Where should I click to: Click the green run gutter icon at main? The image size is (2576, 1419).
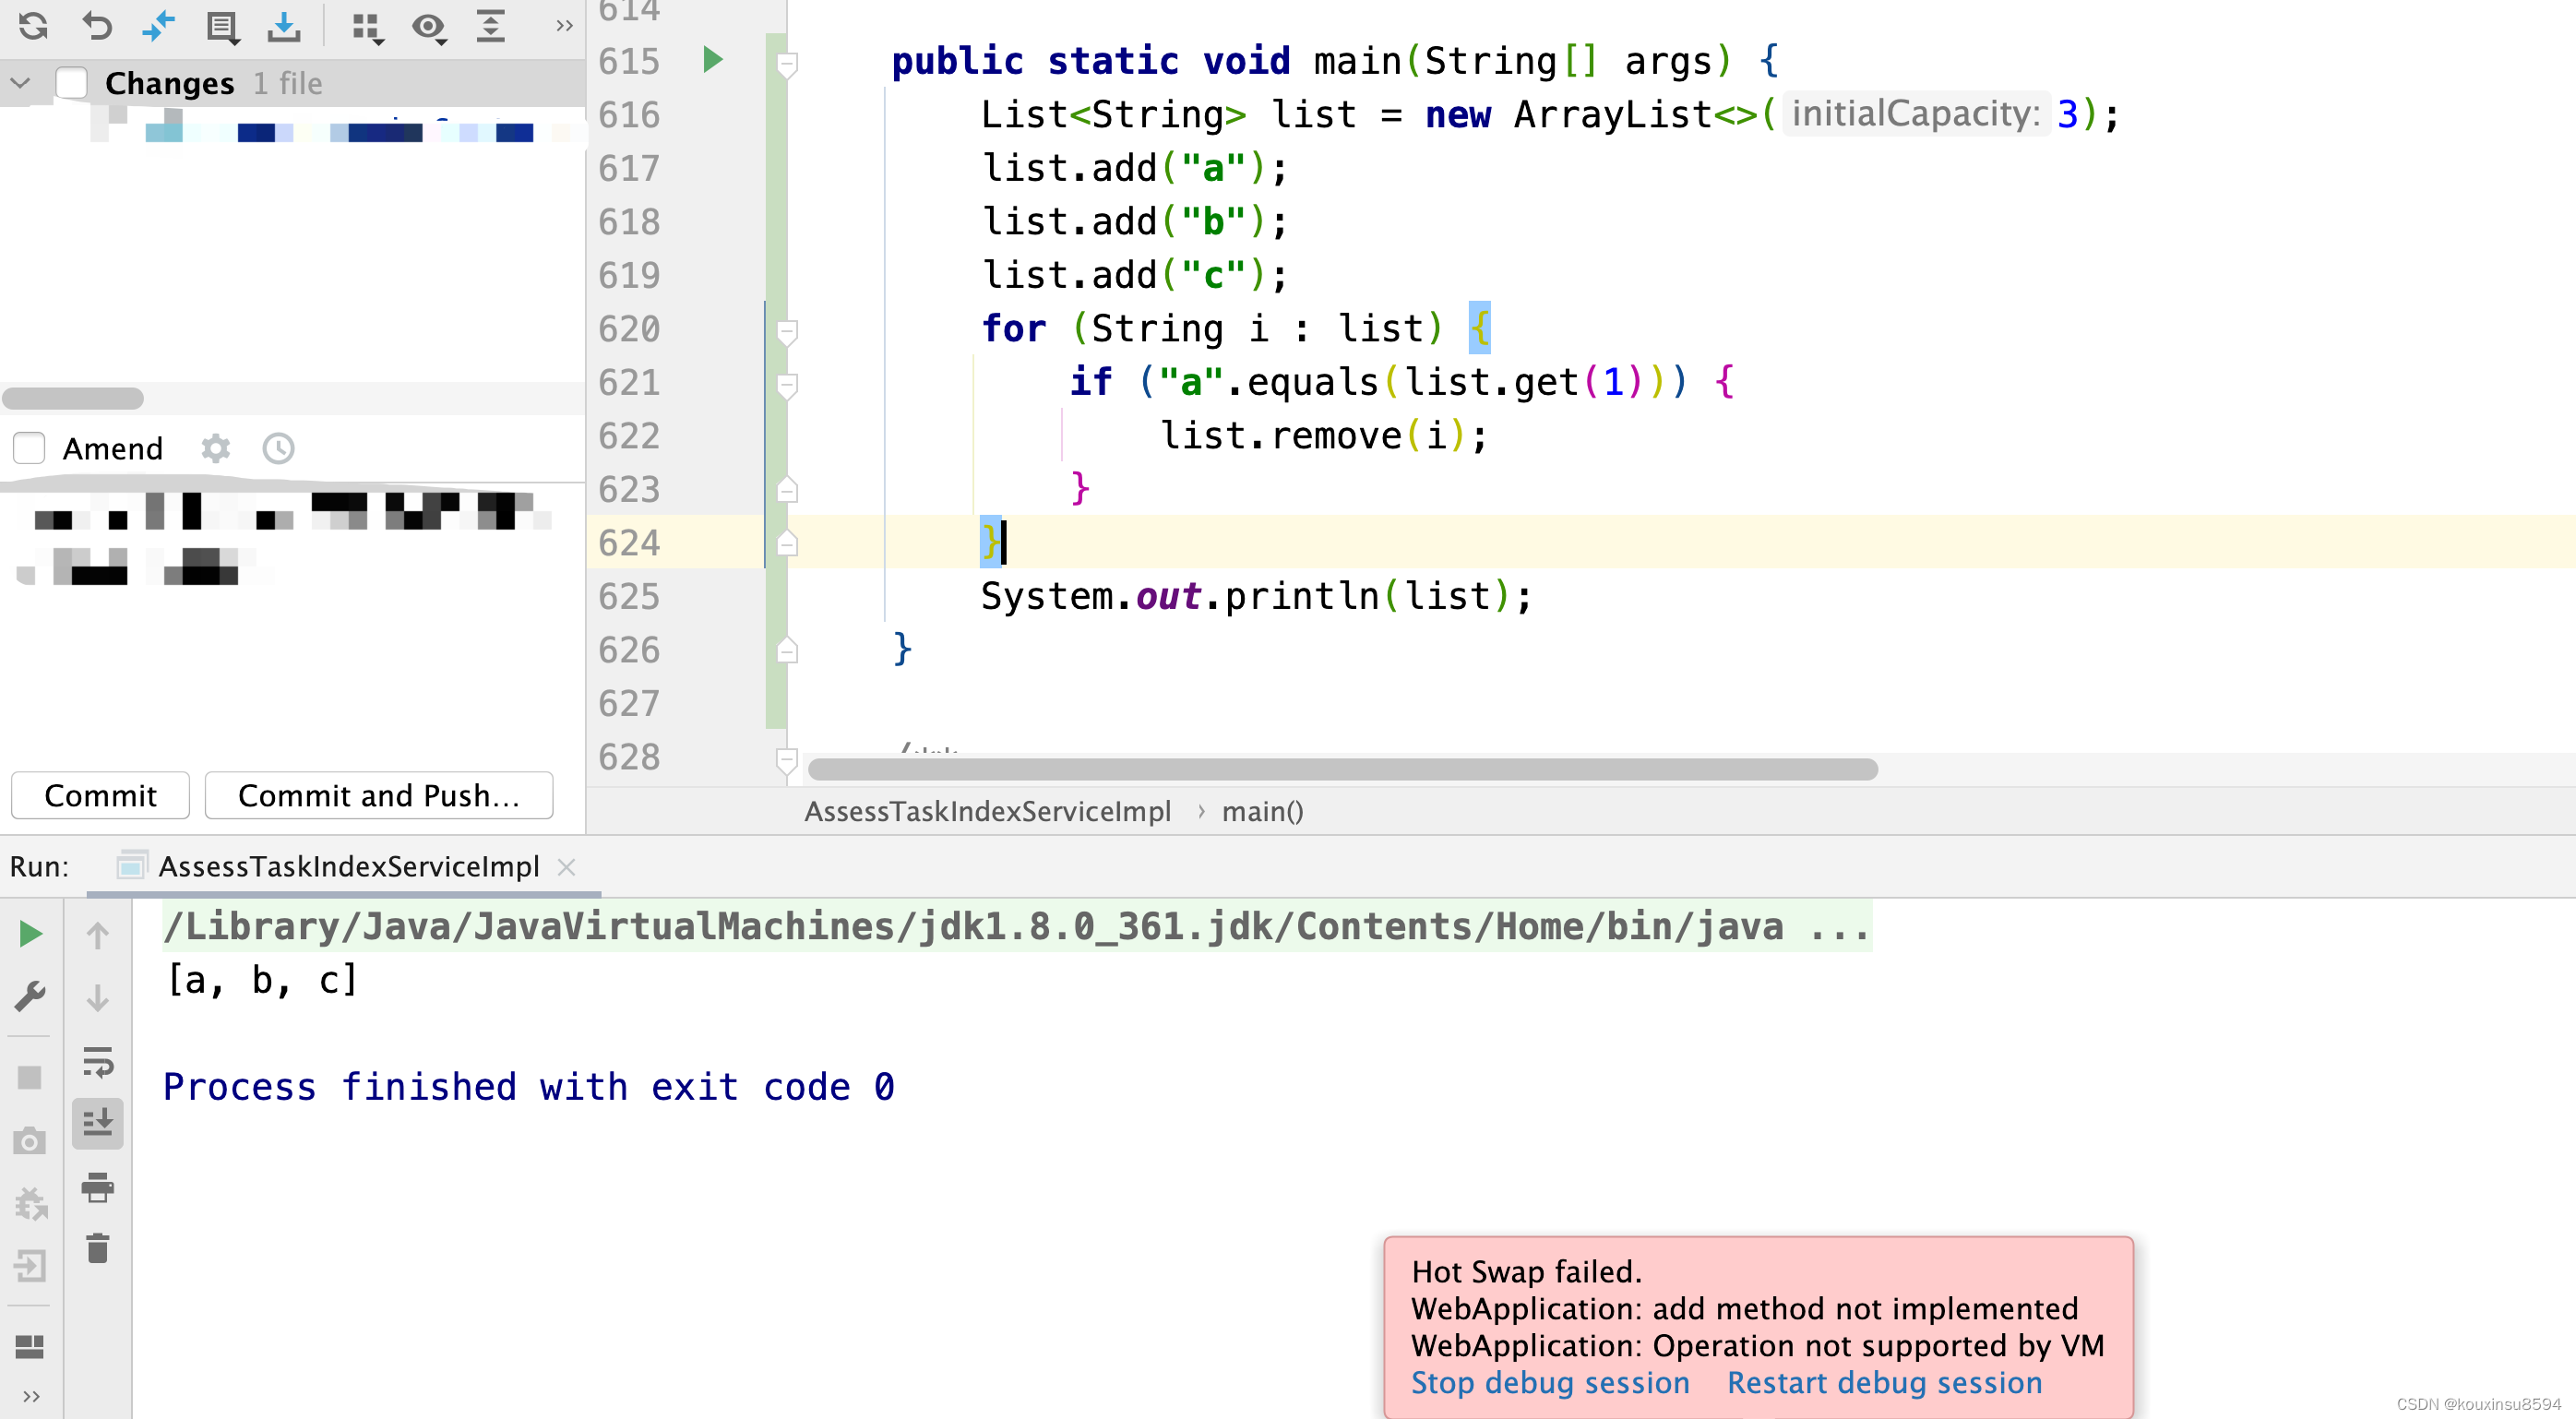point(712,60)
